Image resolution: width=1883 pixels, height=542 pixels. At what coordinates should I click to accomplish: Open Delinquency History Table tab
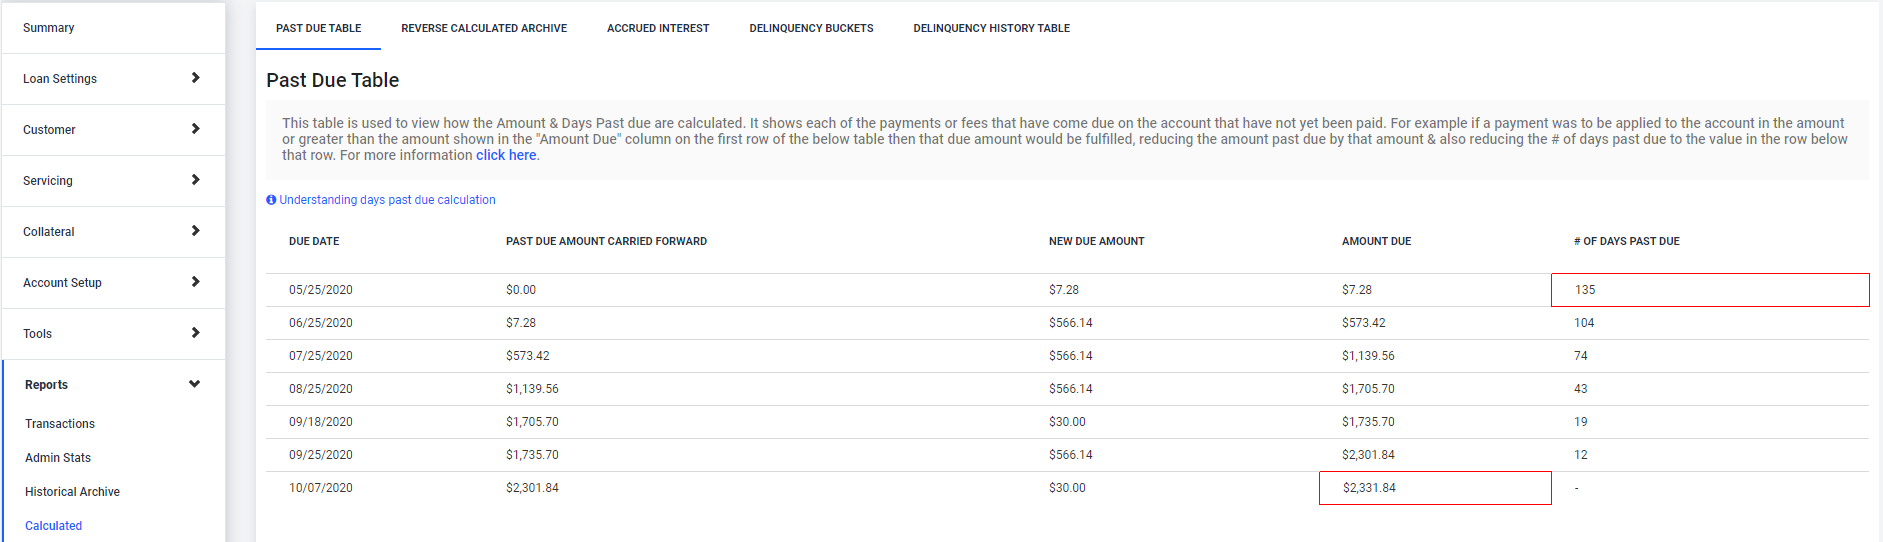click(991, 28)
